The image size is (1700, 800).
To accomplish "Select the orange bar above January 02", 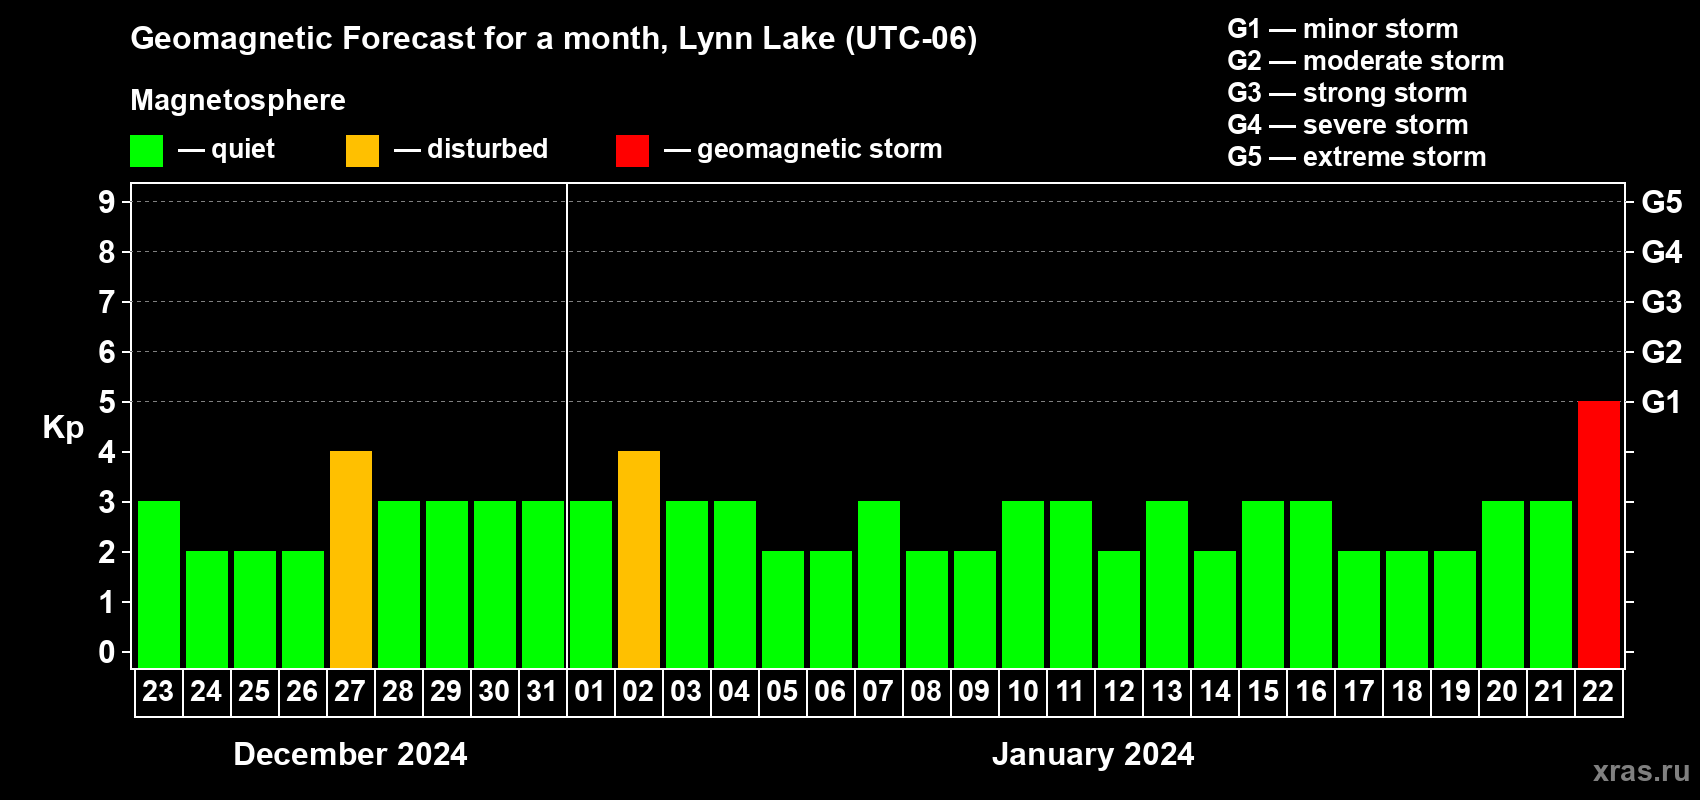I will 639,559.
